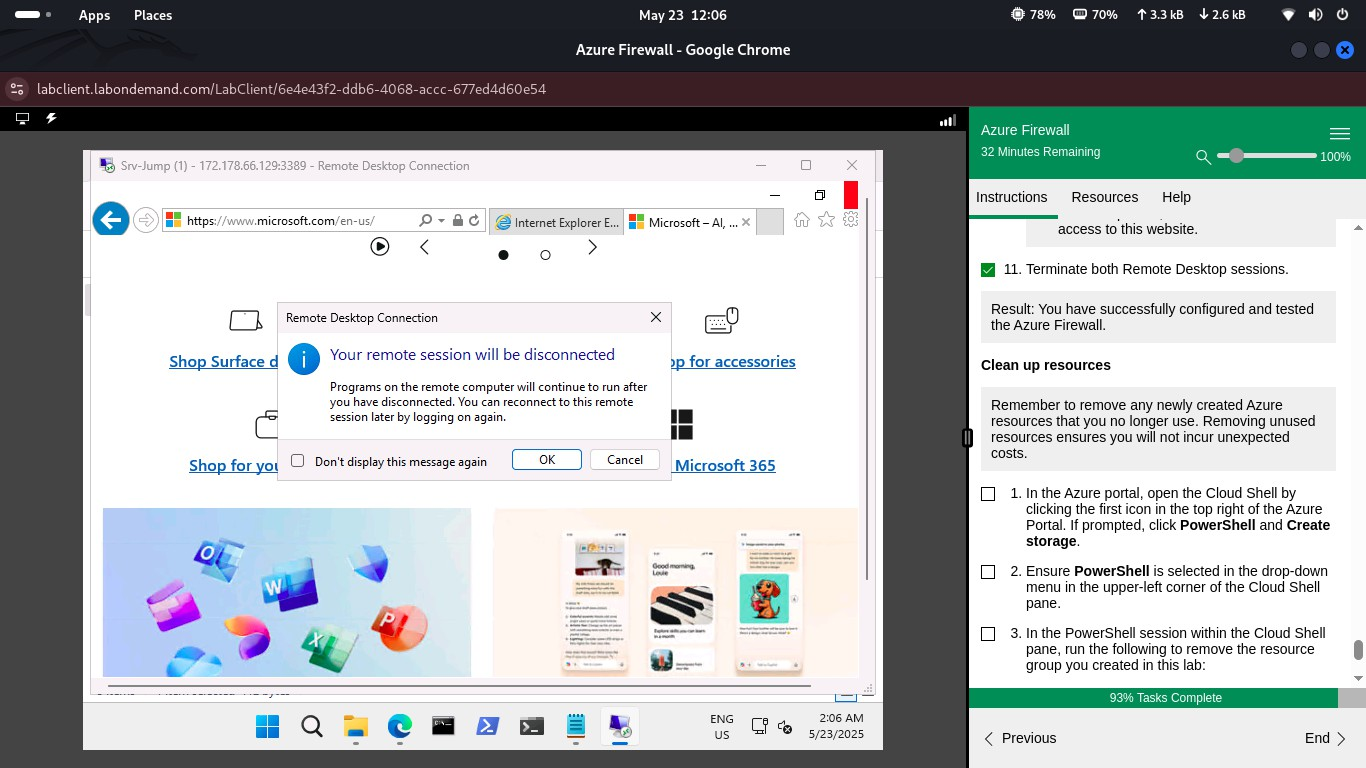Open the Internet Explorer Tools gear

pos(850,219)
